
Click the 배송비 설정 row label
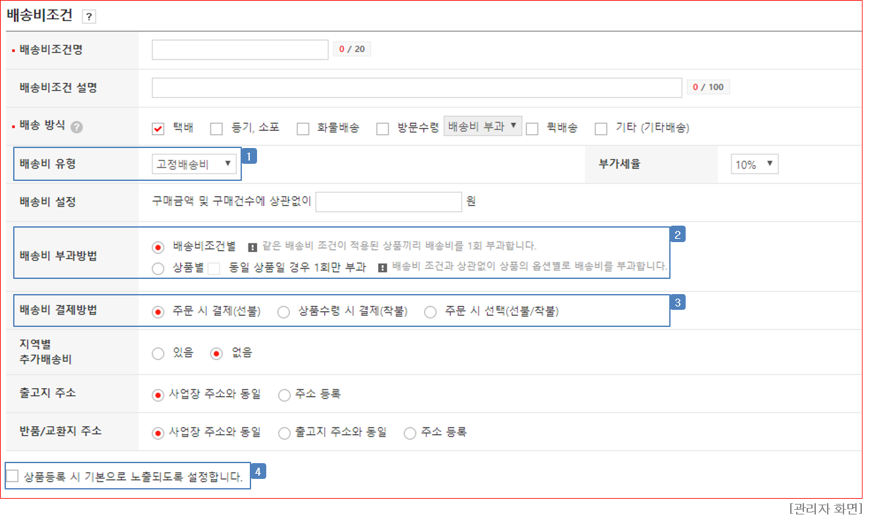47,201
